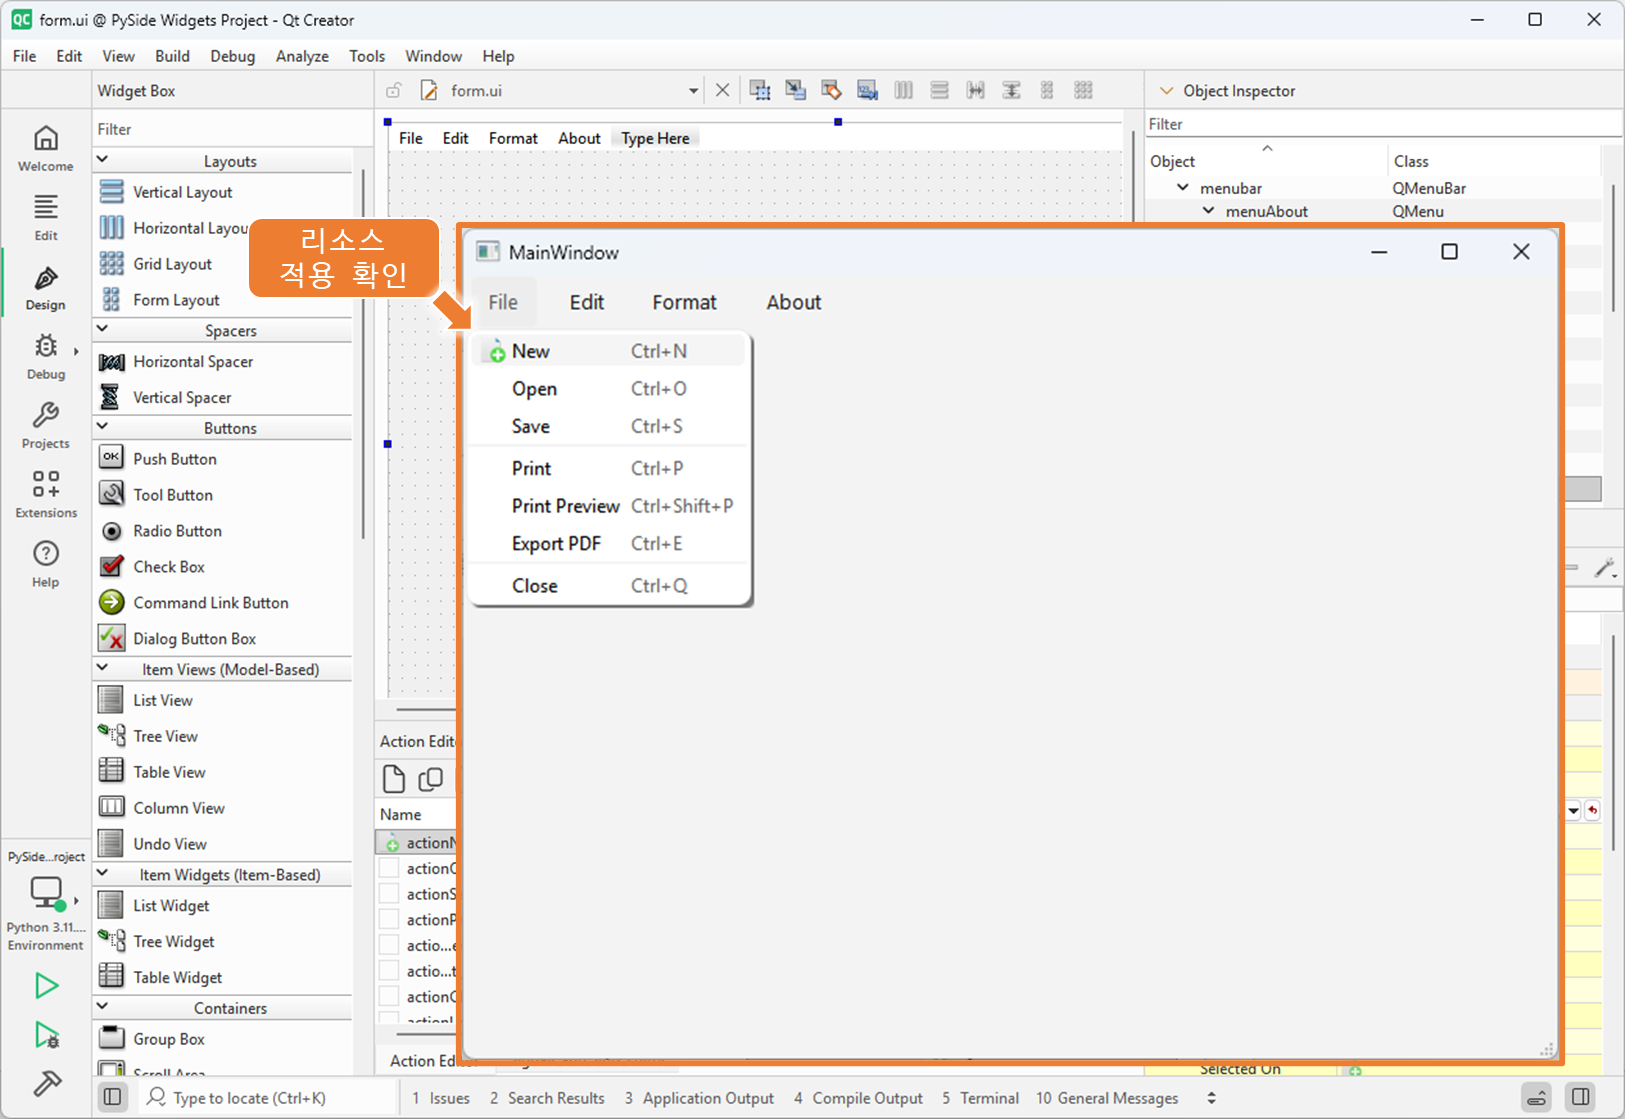Image resolution: width=1625 pixels, height=1119 pixels.
Task: Select Export PDF entry in File menu
Action: (610, 544)
